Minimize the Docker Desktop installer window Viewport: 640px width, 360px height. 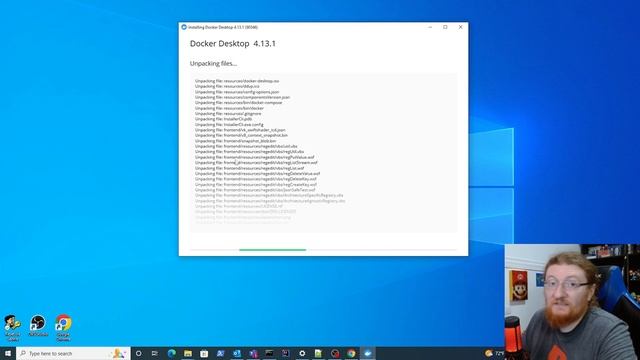pyautogui.click(x=430, y=27)
